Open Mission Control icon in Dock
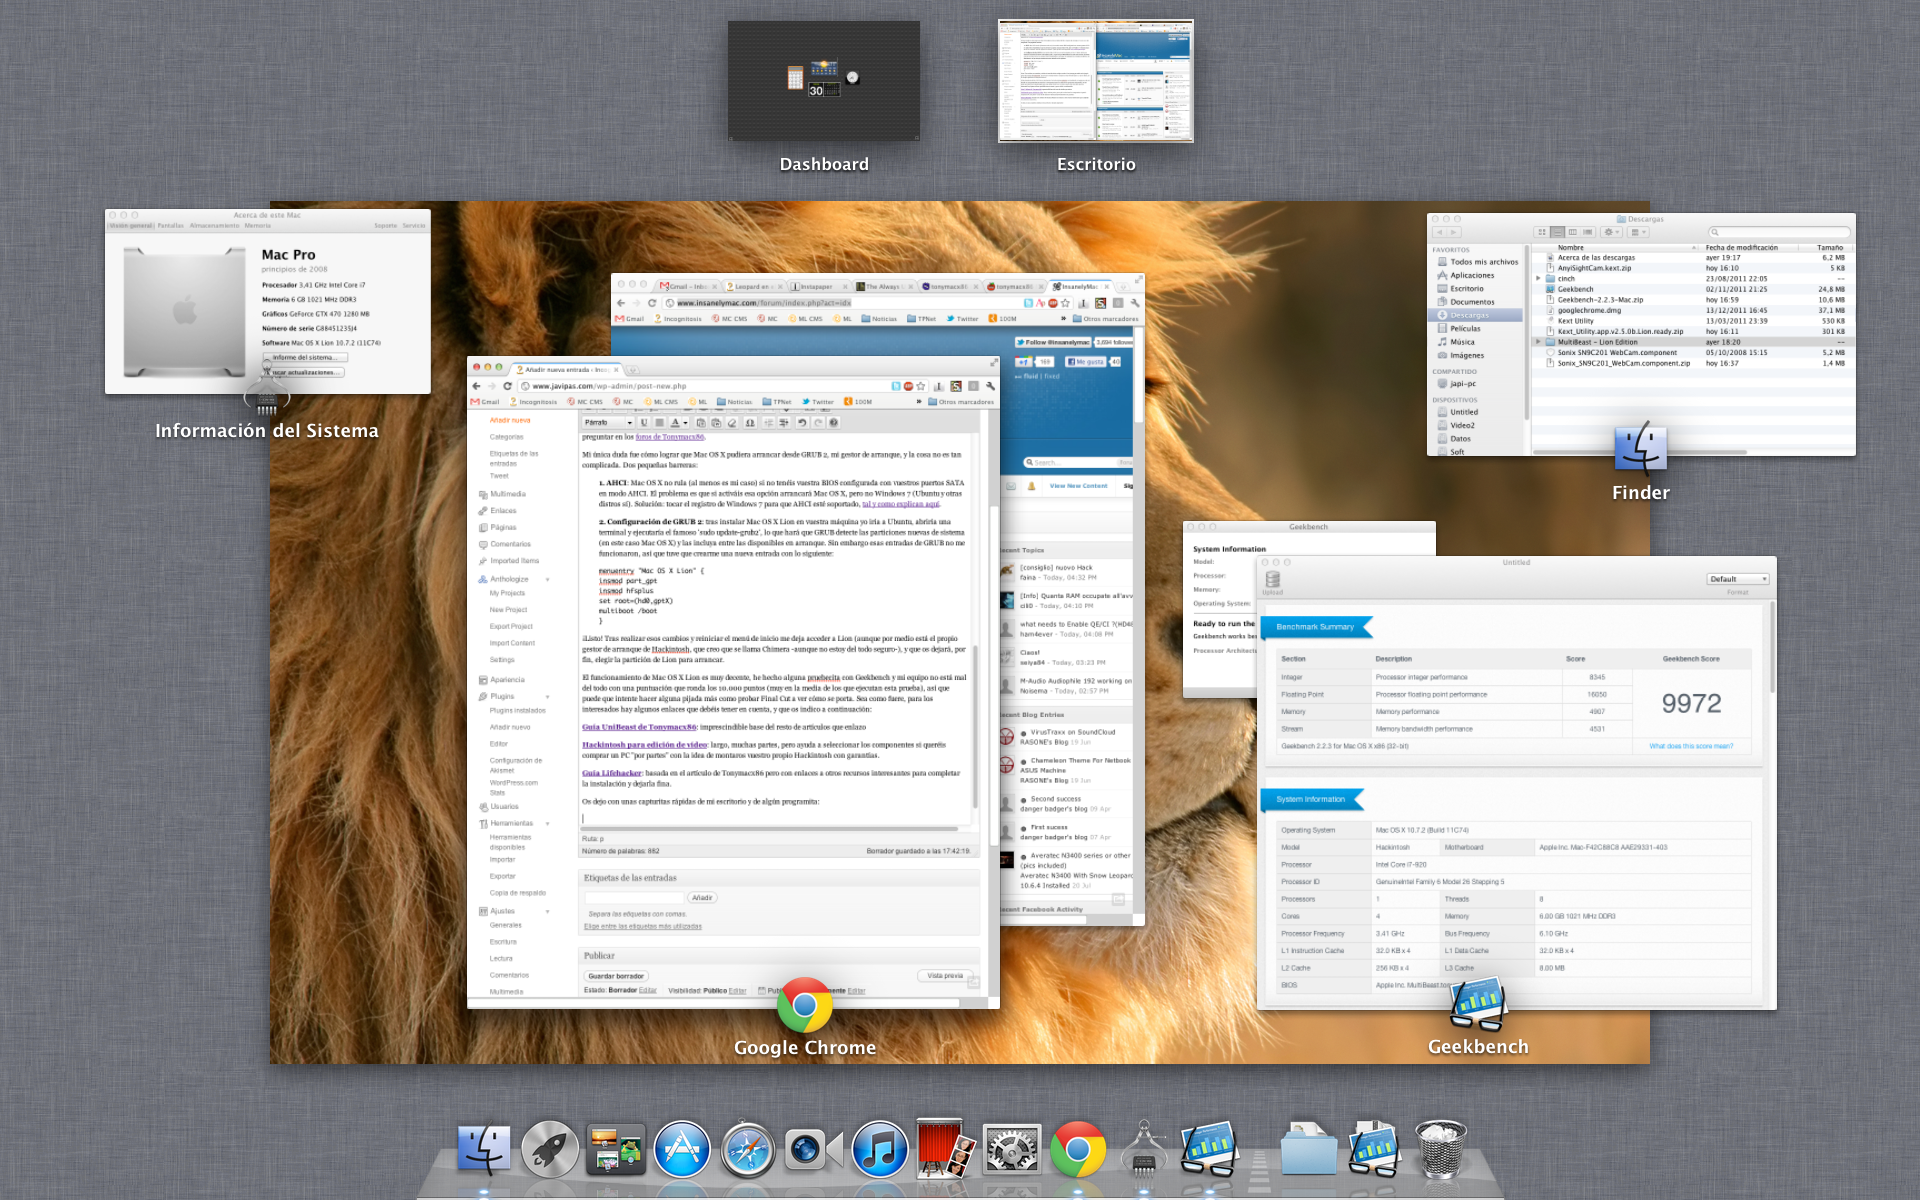This screenshot has height=1200, width=1920. [616, 1148]
